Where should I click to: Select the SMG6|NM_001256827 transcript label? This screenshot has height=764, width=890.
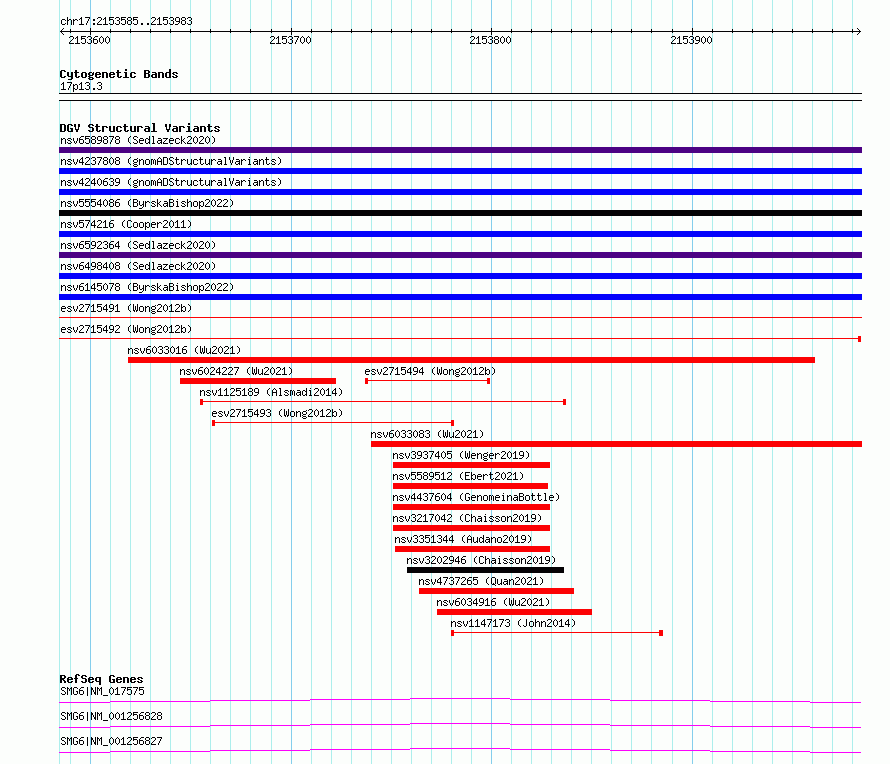(111, 741)
